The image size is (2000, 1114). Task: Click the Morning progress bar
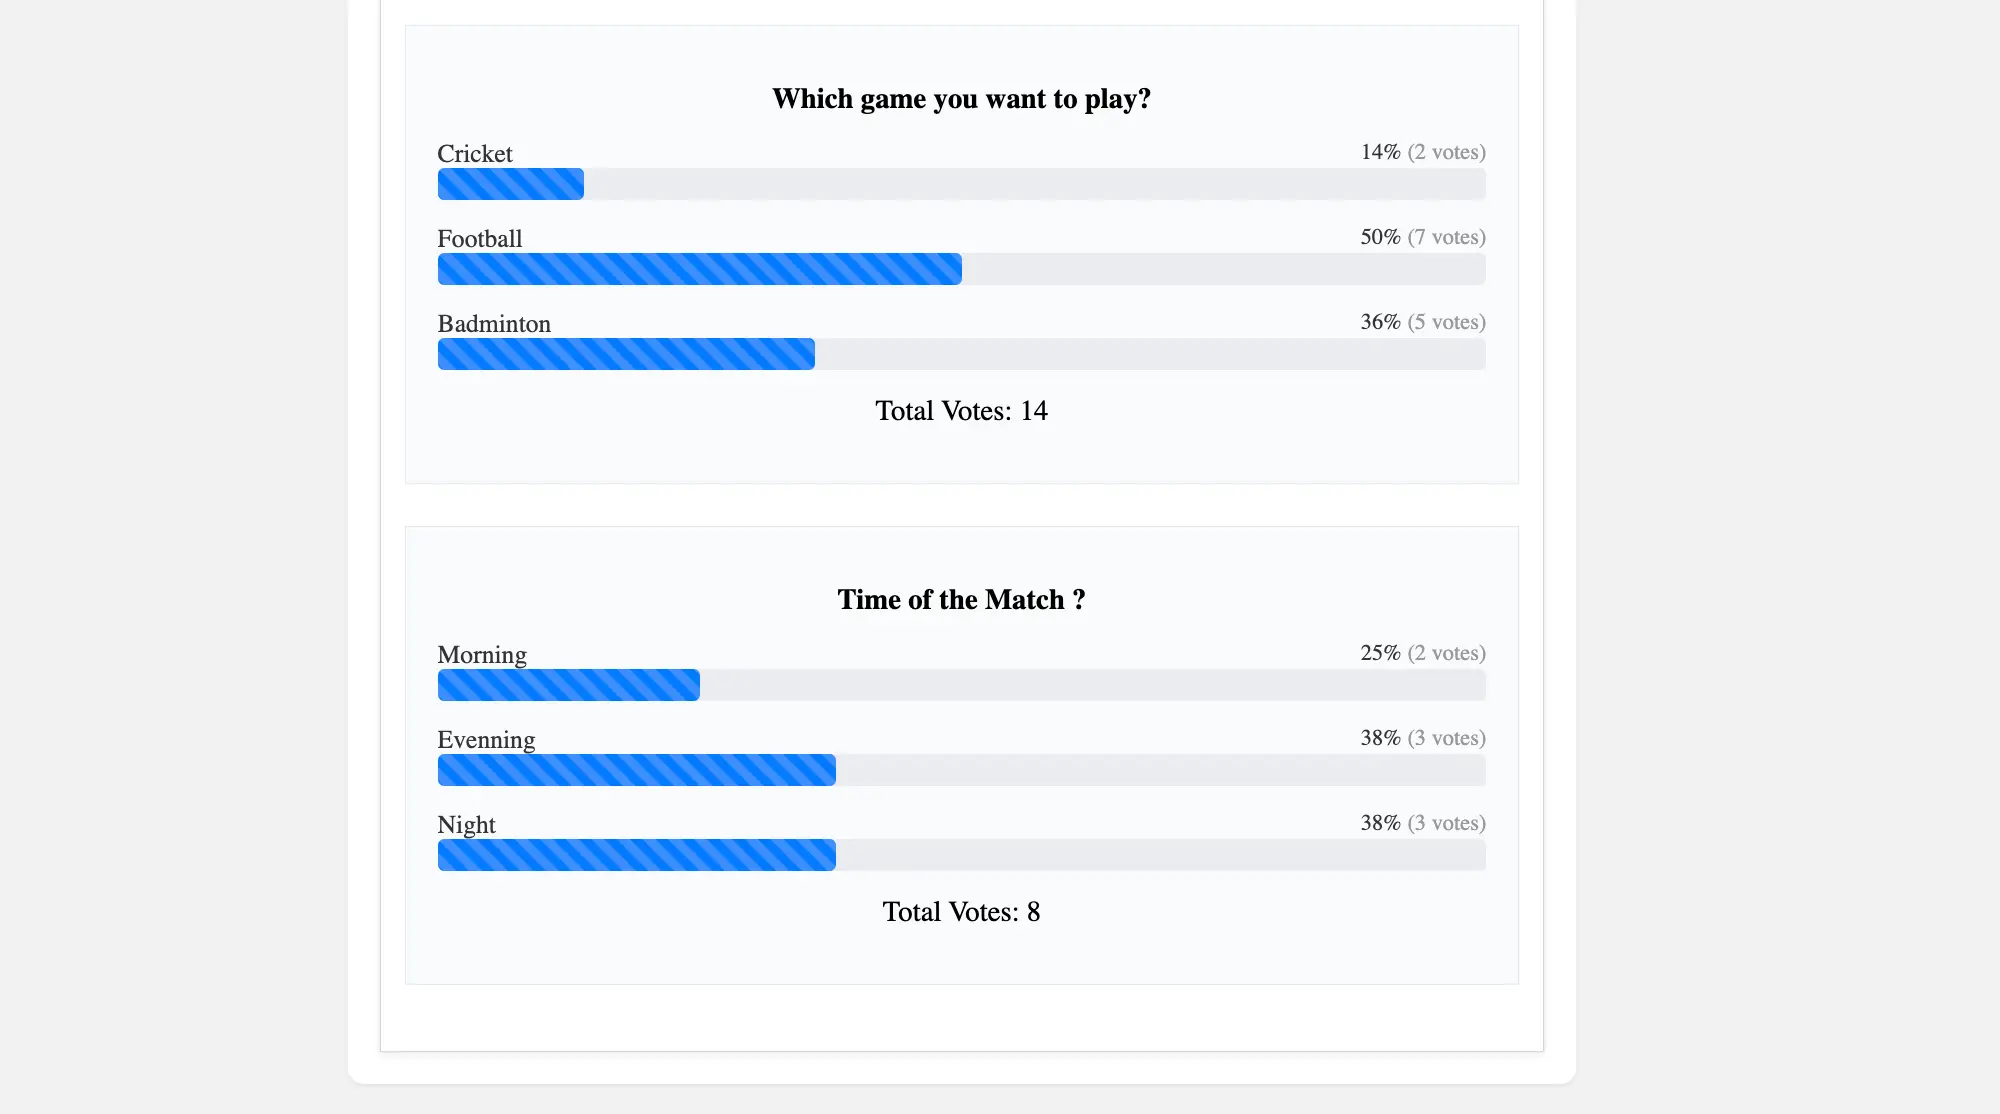[961, 685]
